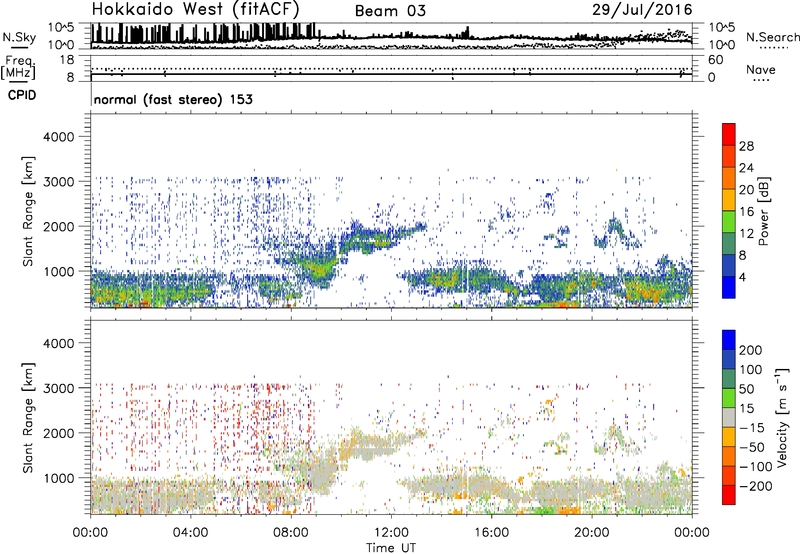The image size is (800, 554).
Task: Select the "N.Sky" legend label
Action: tap(19, 37)
